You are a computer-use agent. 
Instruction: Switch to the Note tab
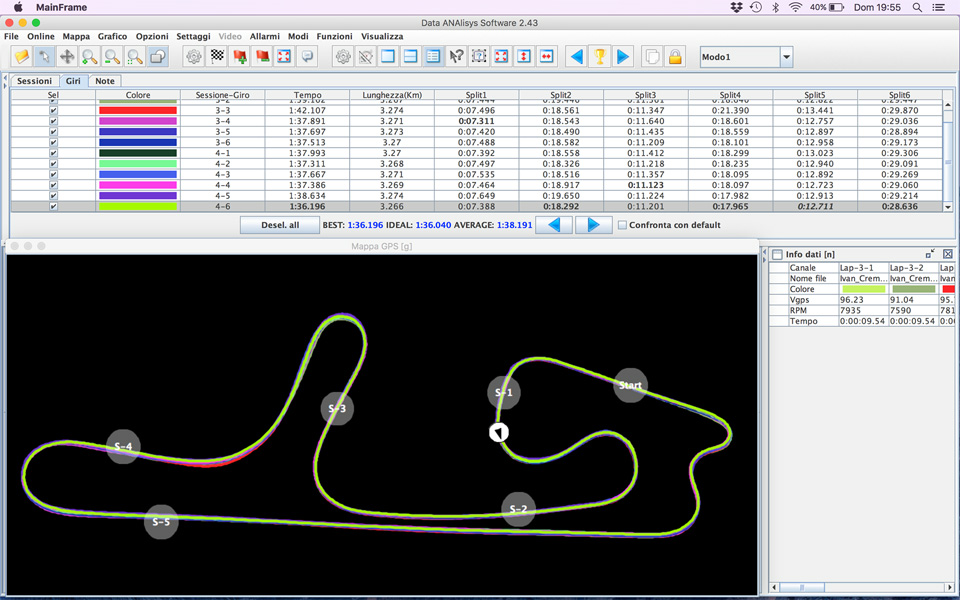tap(105, 81)
